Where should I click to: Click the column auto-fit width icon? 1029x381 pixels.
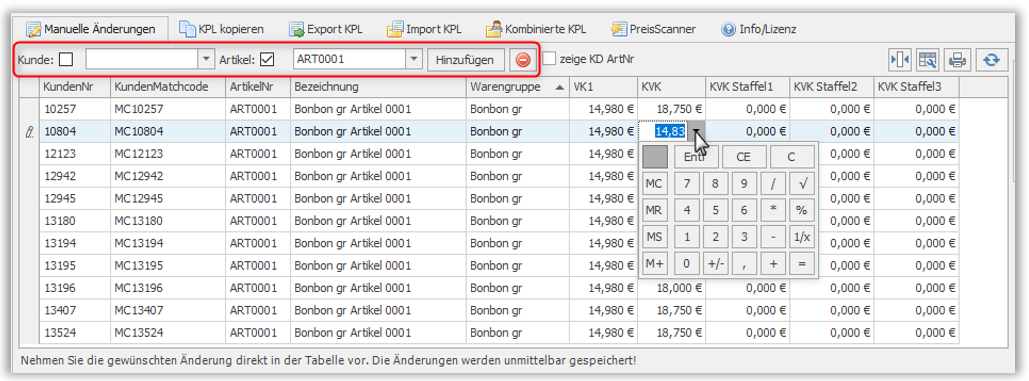900,60
